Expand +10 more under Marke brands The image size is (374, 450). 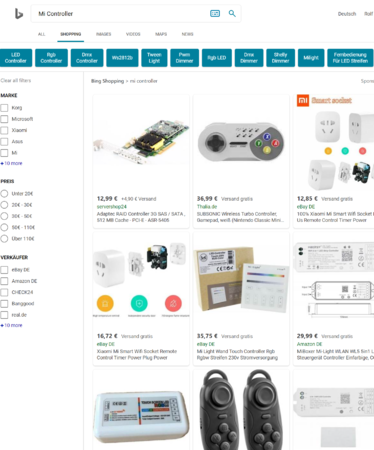(11, 163)
